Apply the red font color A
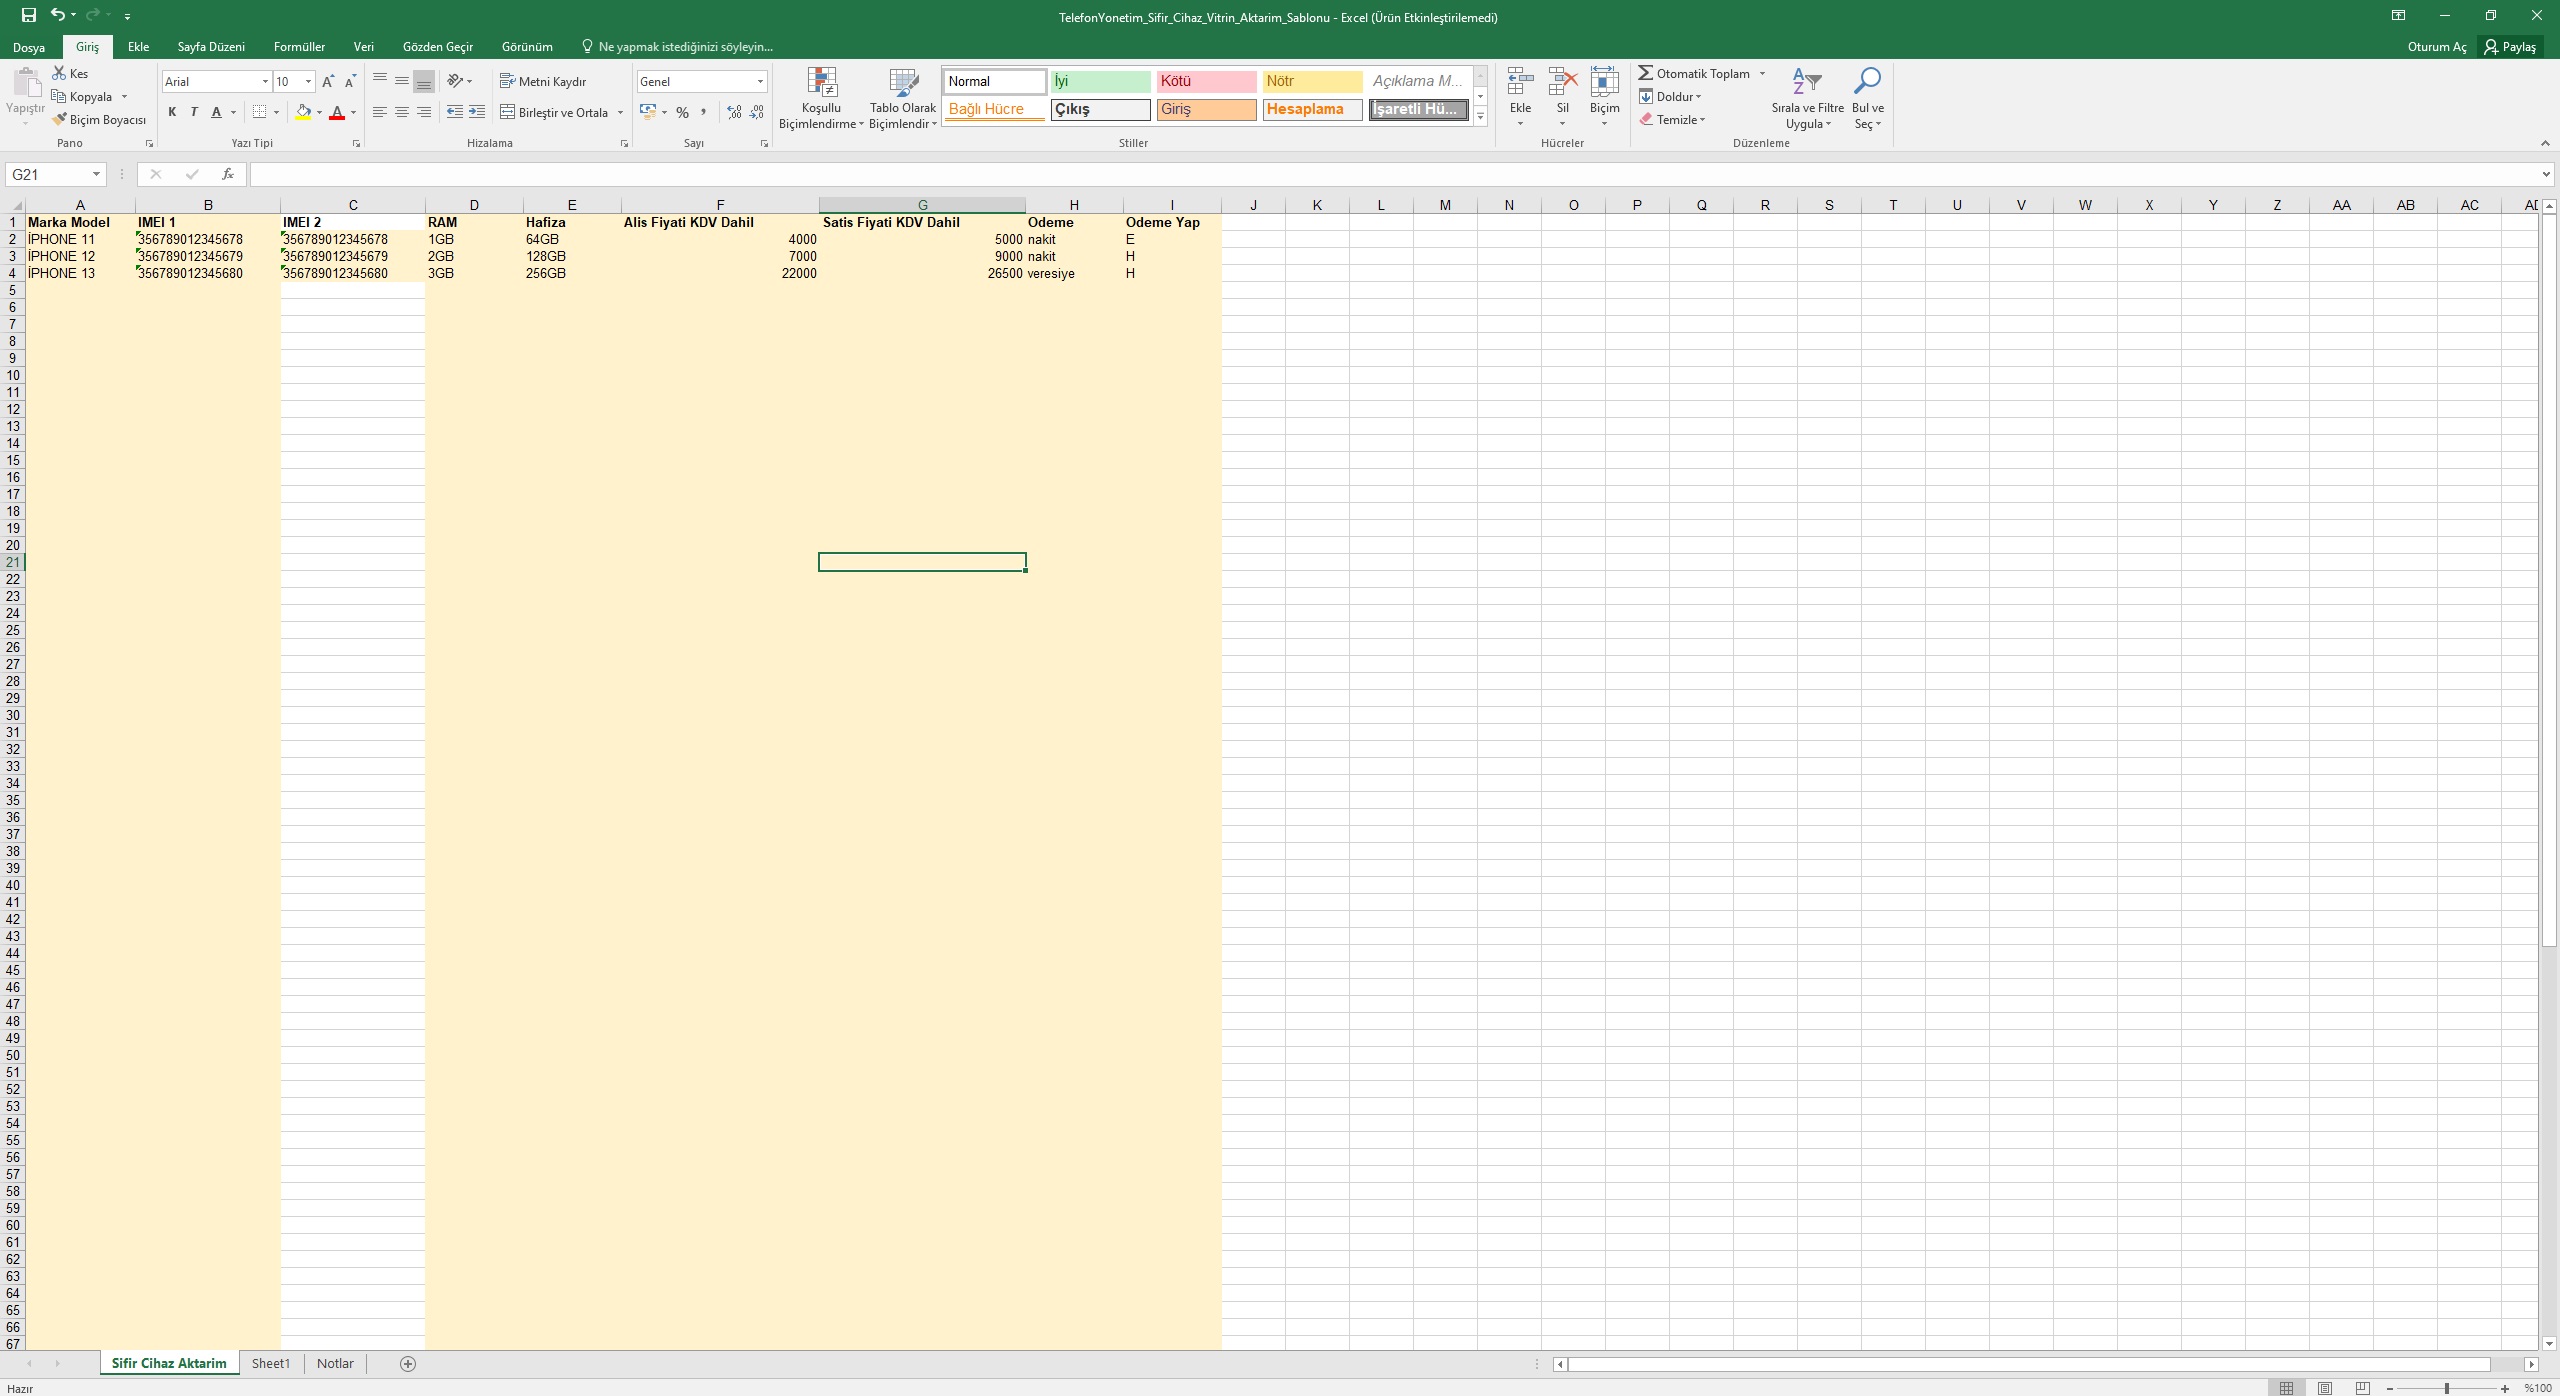This screenshot has width=2560, height=1396. (337, 112)
